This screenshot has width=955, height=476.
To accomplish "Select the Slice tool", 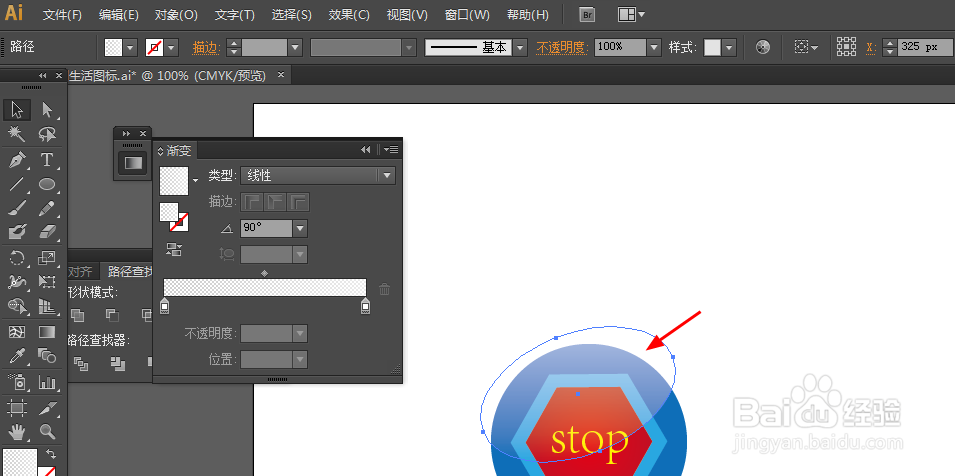I will pos(47,407).
